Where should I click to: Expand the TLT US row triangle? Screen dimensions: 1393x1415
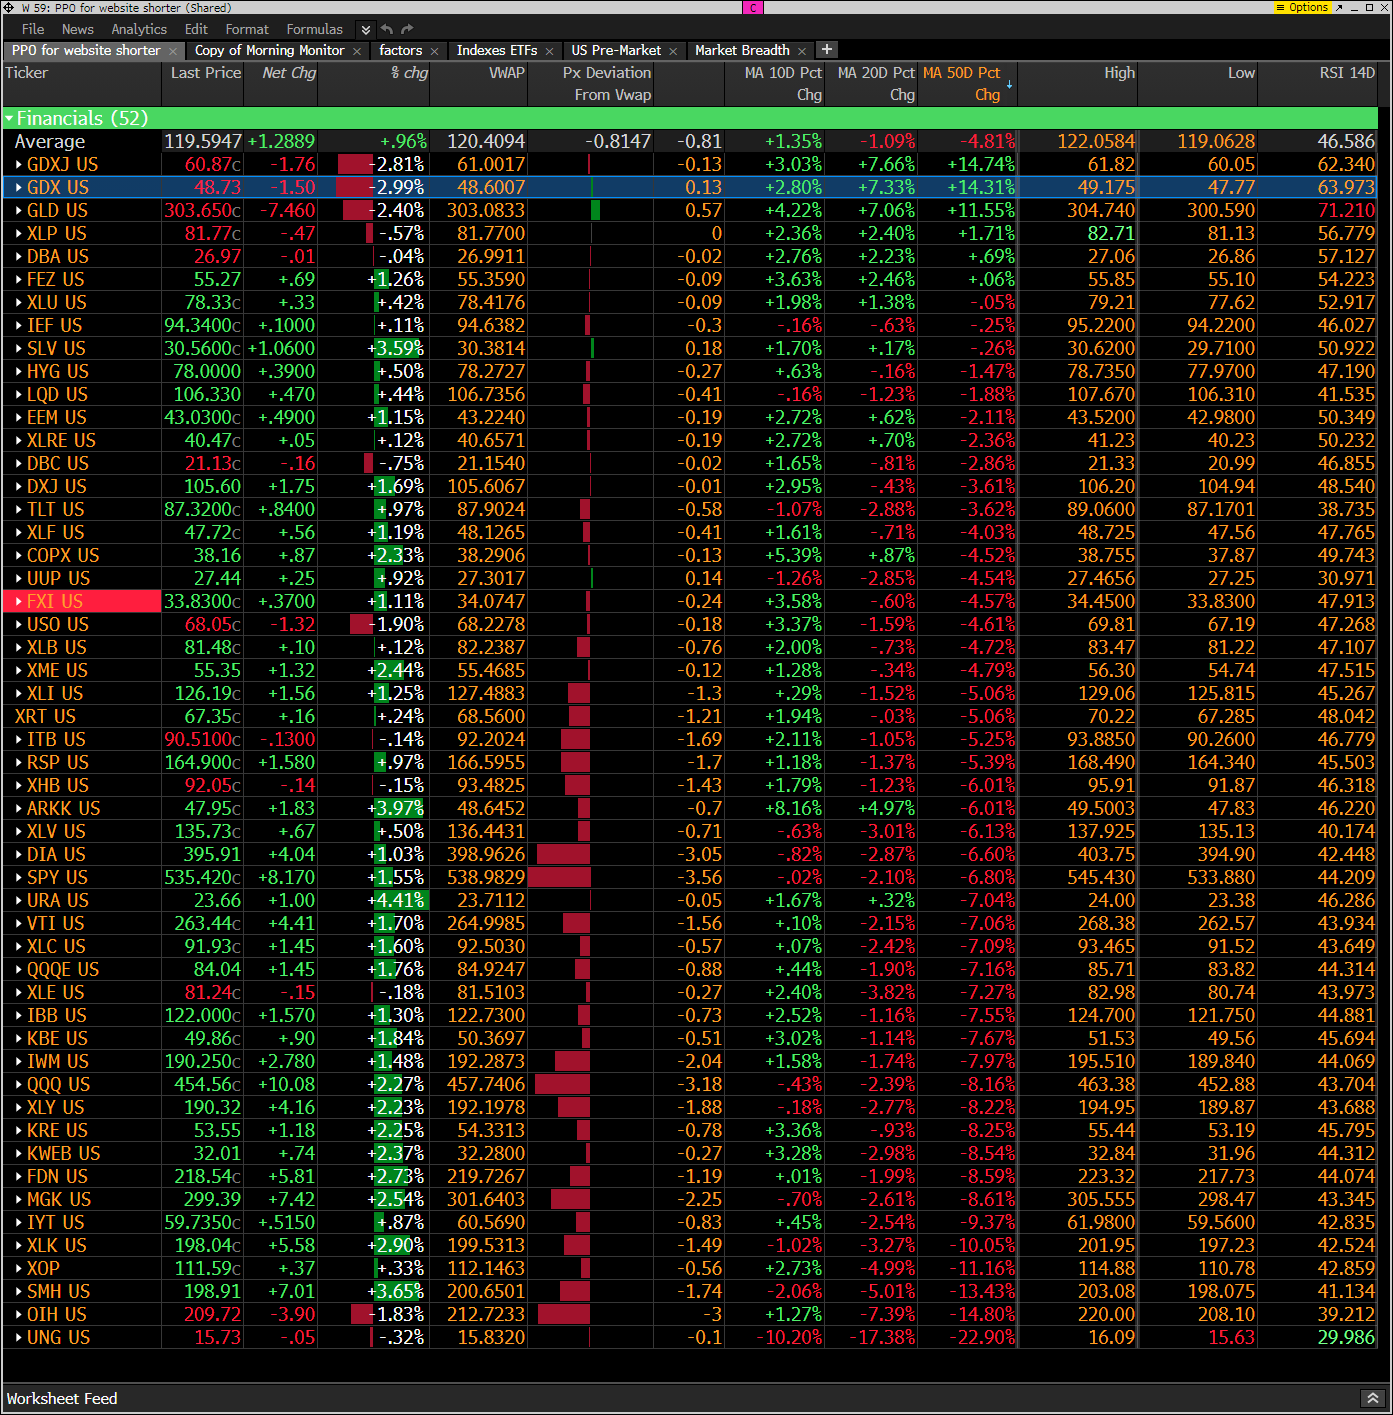19,510
